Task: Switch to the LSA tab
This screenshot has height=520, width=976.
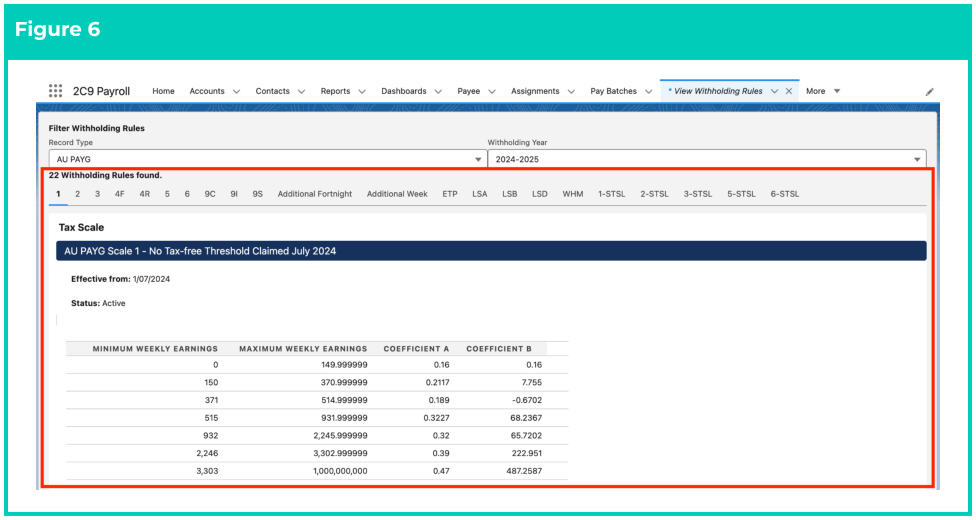Action: pos(479,194)
